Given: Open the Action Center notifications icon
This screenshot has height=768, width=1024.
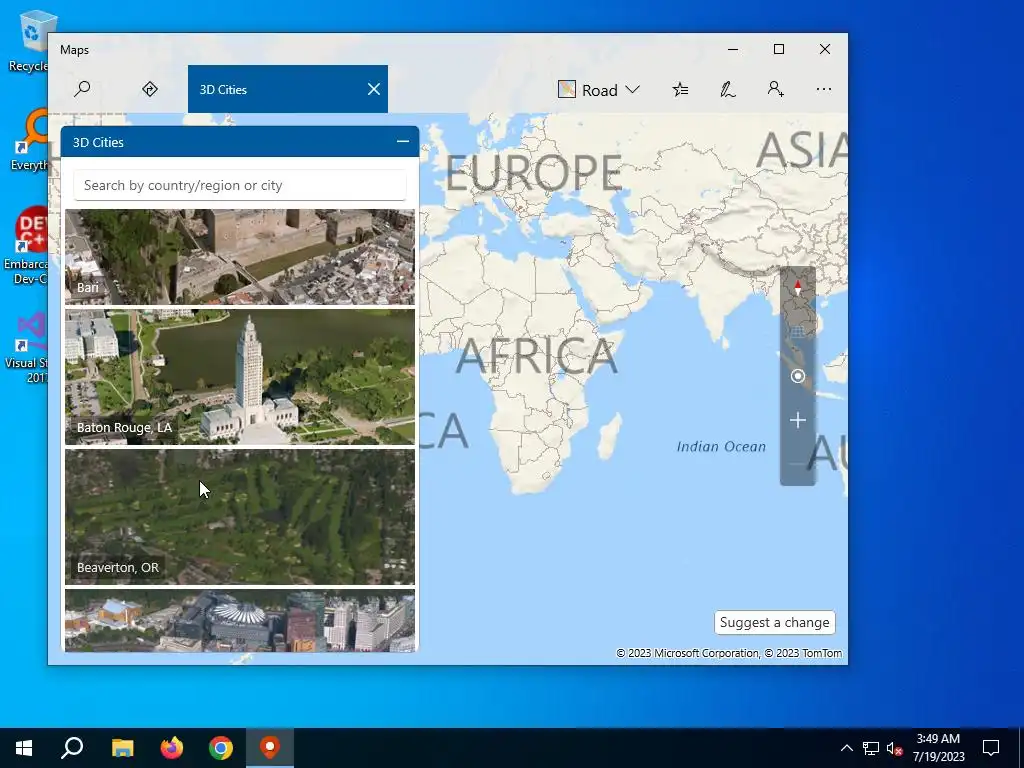Looking at the screenshot, I should [x=991, y=748].
